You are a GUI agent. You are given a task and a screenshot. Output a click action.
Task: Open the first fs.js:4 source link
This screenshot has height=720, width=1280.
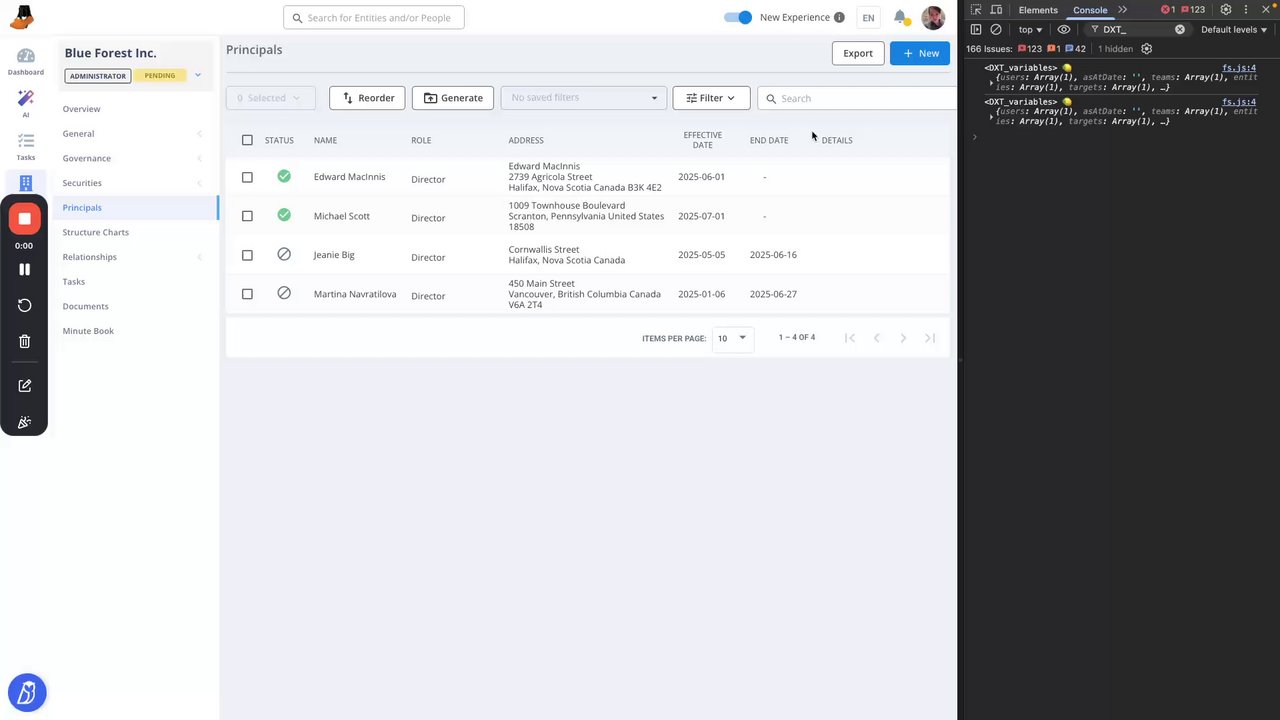[1239, 68]
